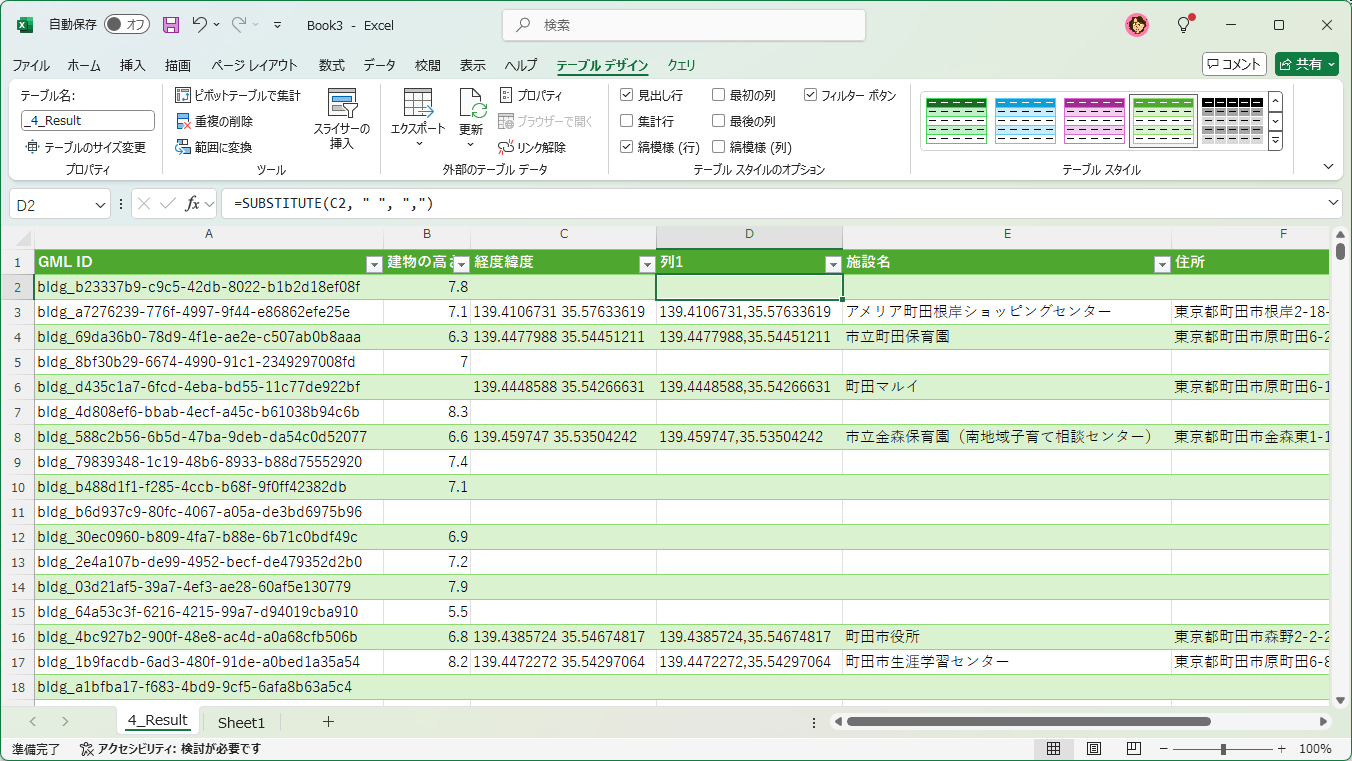This screenshot has width=1352, height=761.
Task: Zoom out with minus button
Action: pos(1165,748)
